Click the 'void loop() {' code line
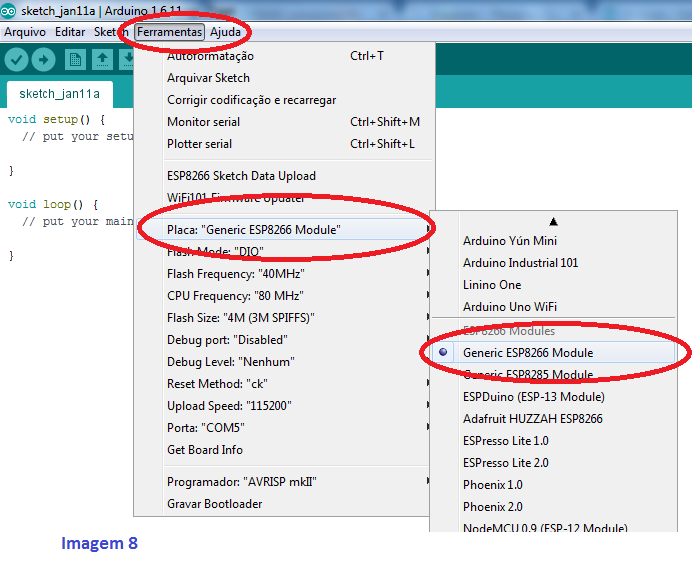The image size is (692, 570). click(x=53, y=205)
